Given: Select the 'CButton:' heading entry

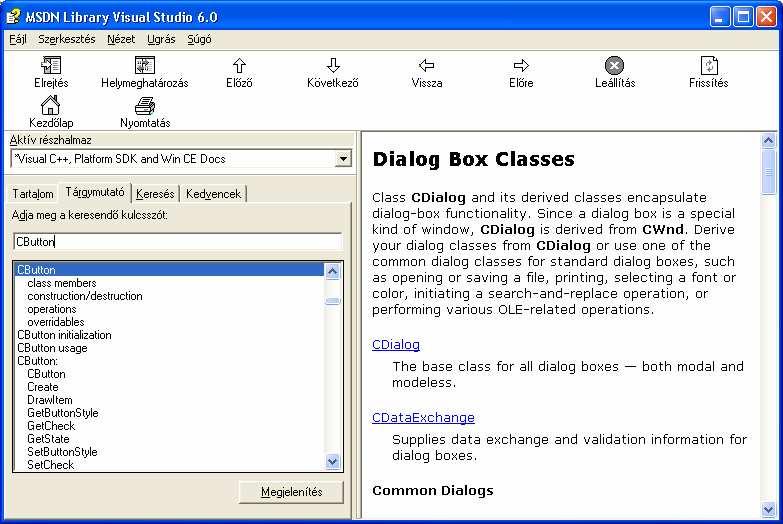Looking at the screenshot, I should pyautogui.click(x=37, y=361).
